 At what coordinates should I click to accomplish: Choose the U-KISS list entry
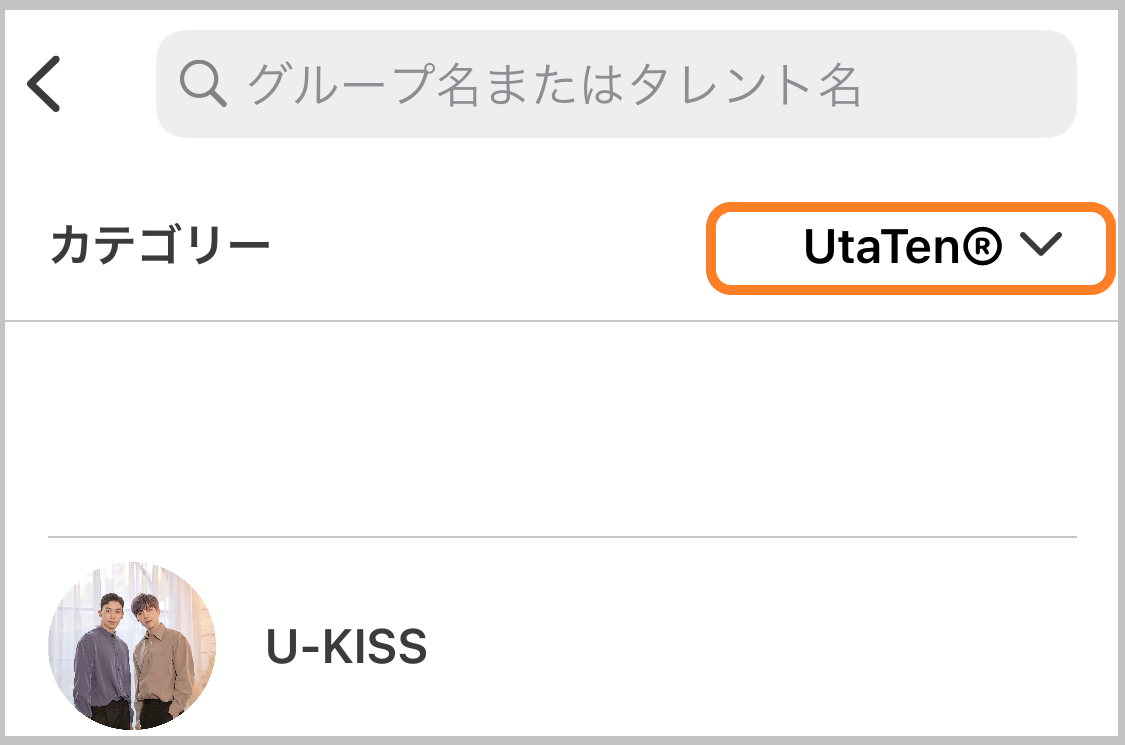[x=562, y=646]
